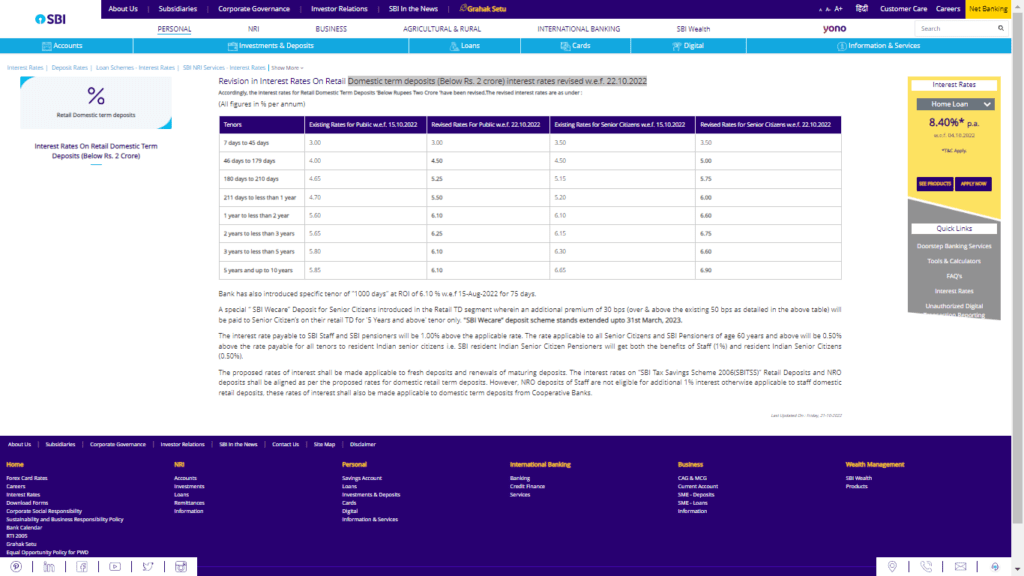Open the Instagram social icon in footer
Viewport: 1024px width, 576px height.
[181, 566]
